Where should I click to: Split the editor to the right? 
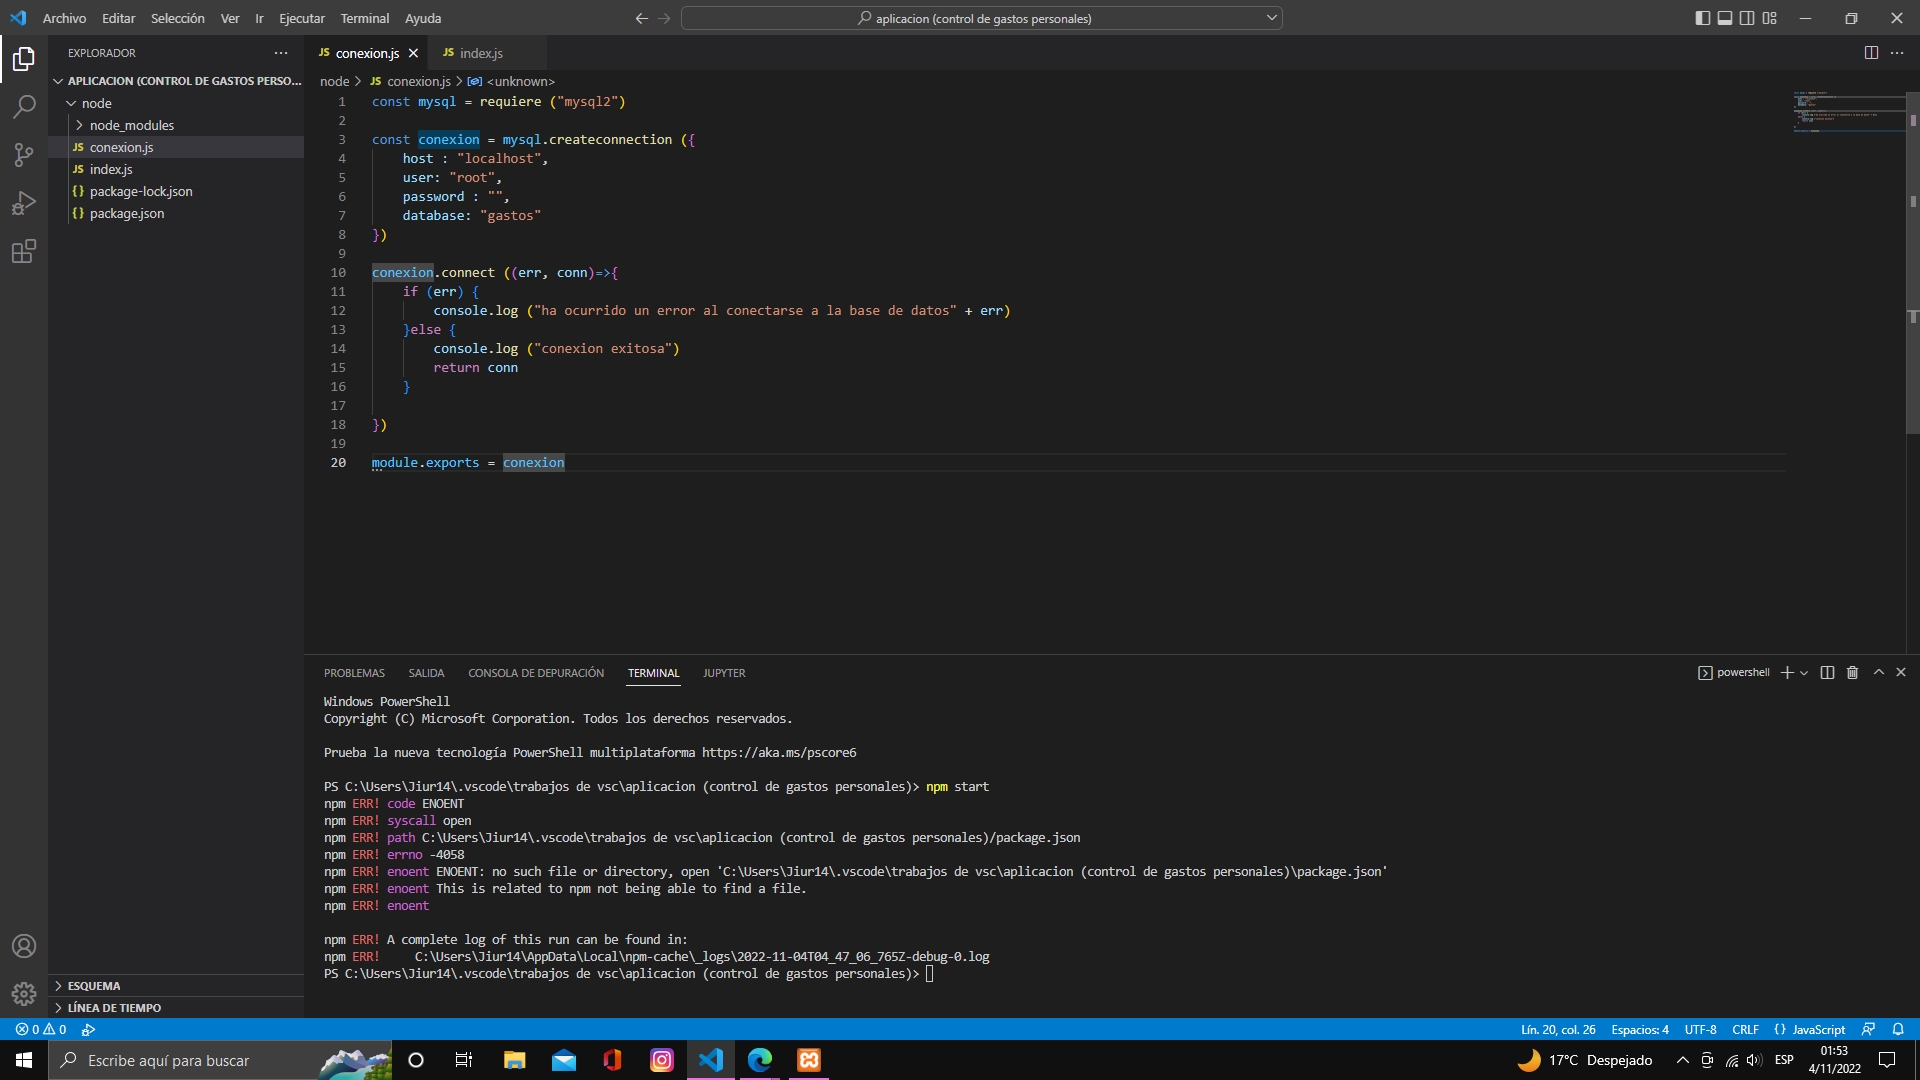click(x=1871, y=53)
